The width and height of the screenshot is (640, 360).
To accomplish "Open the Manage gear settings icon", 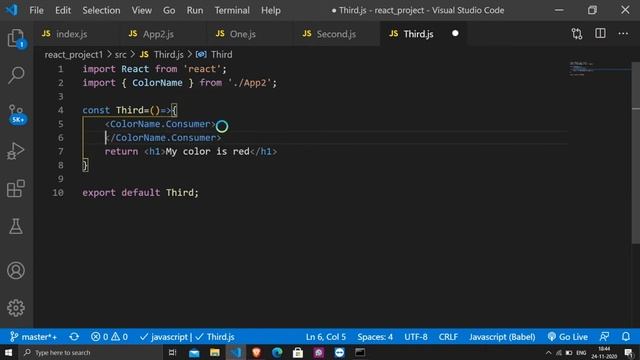I will pyautogui.click(x=16, y=308).
